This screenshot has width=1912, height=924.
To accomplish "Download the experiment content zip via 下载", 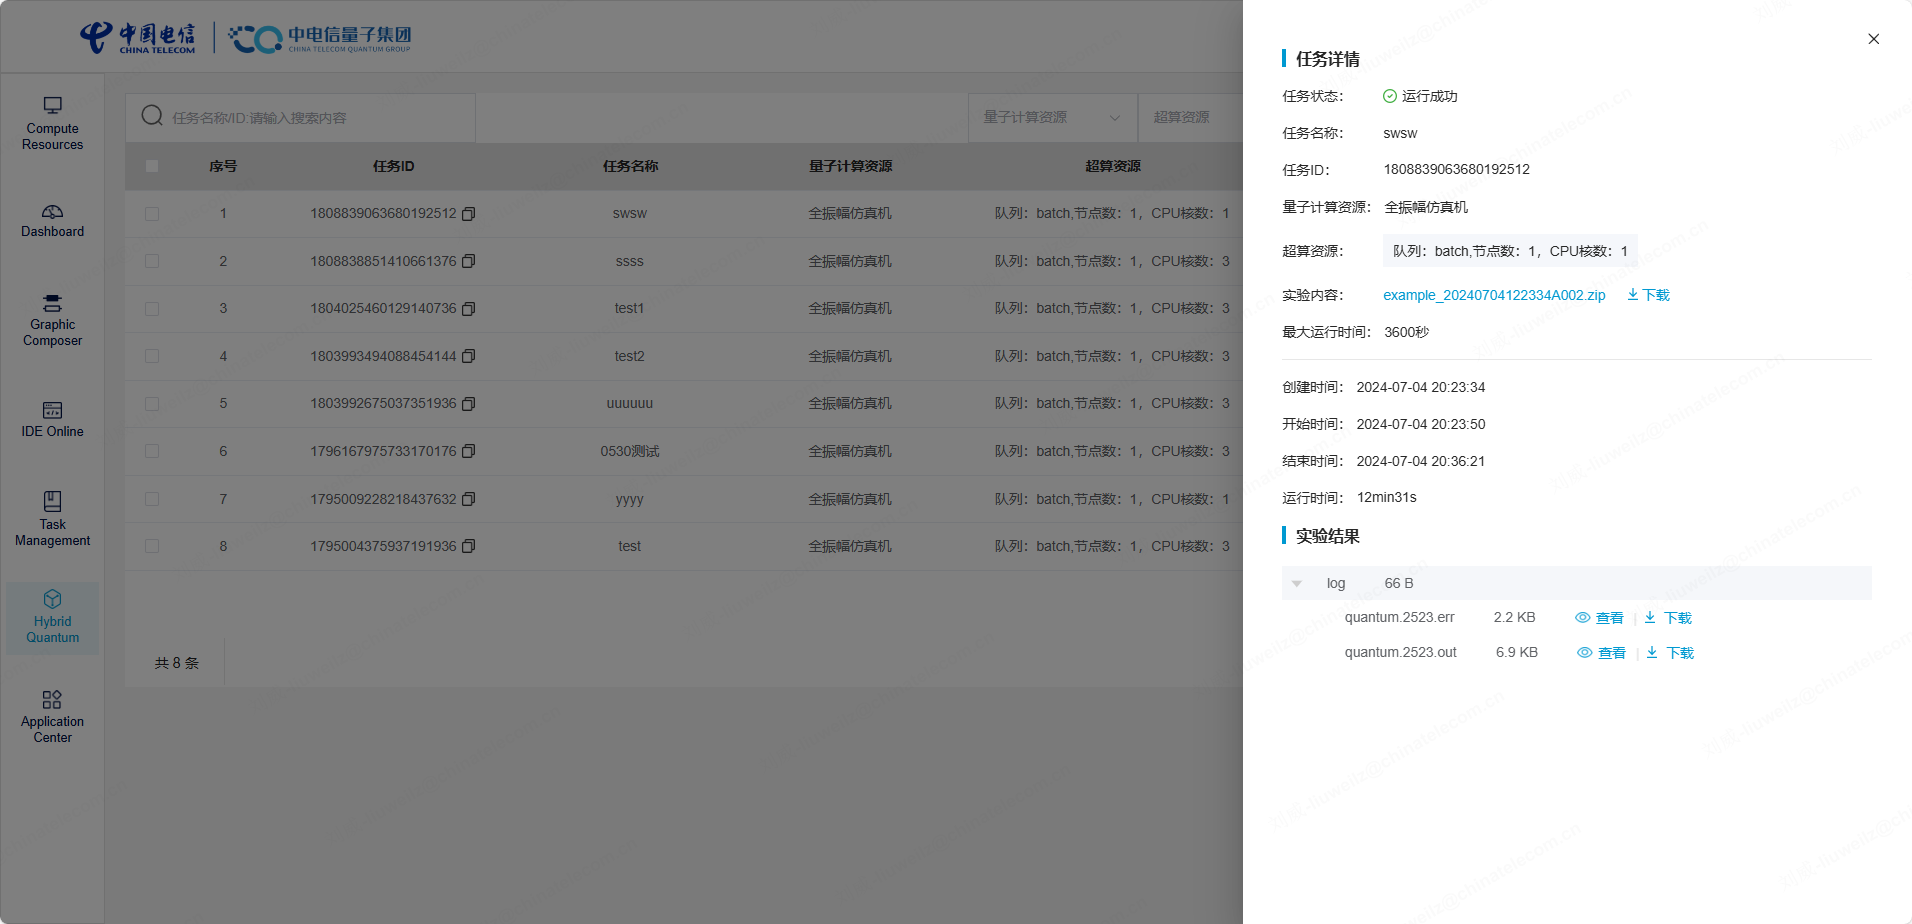I will 1648,295.
